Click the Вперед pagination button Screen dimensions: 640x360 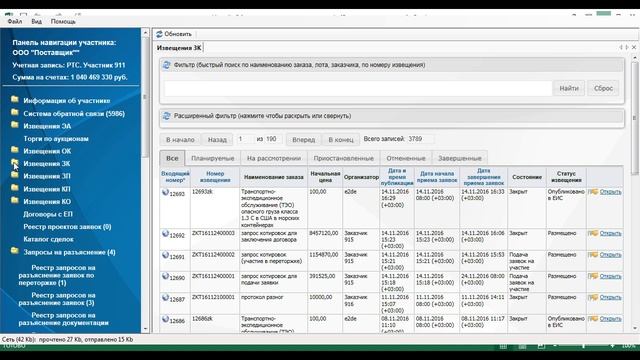[304, 140]
